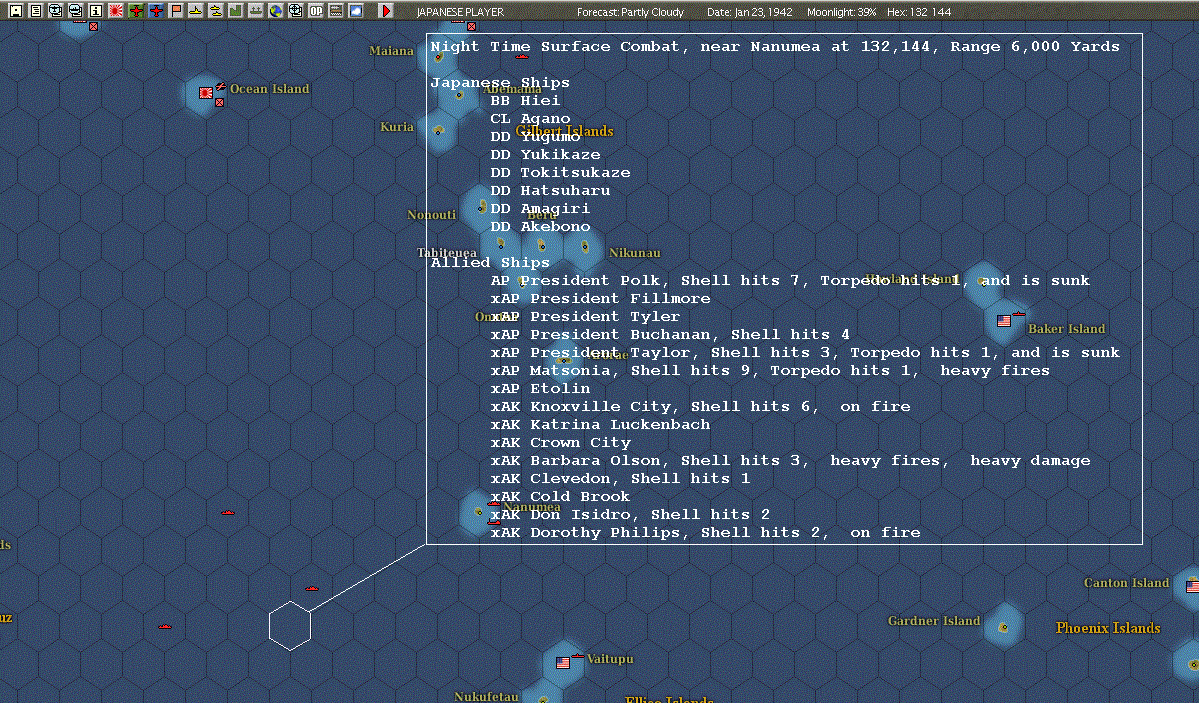Click the orange flag bases icon
This screenshot has width=1199, height=703.
click(x=176, y=11)
